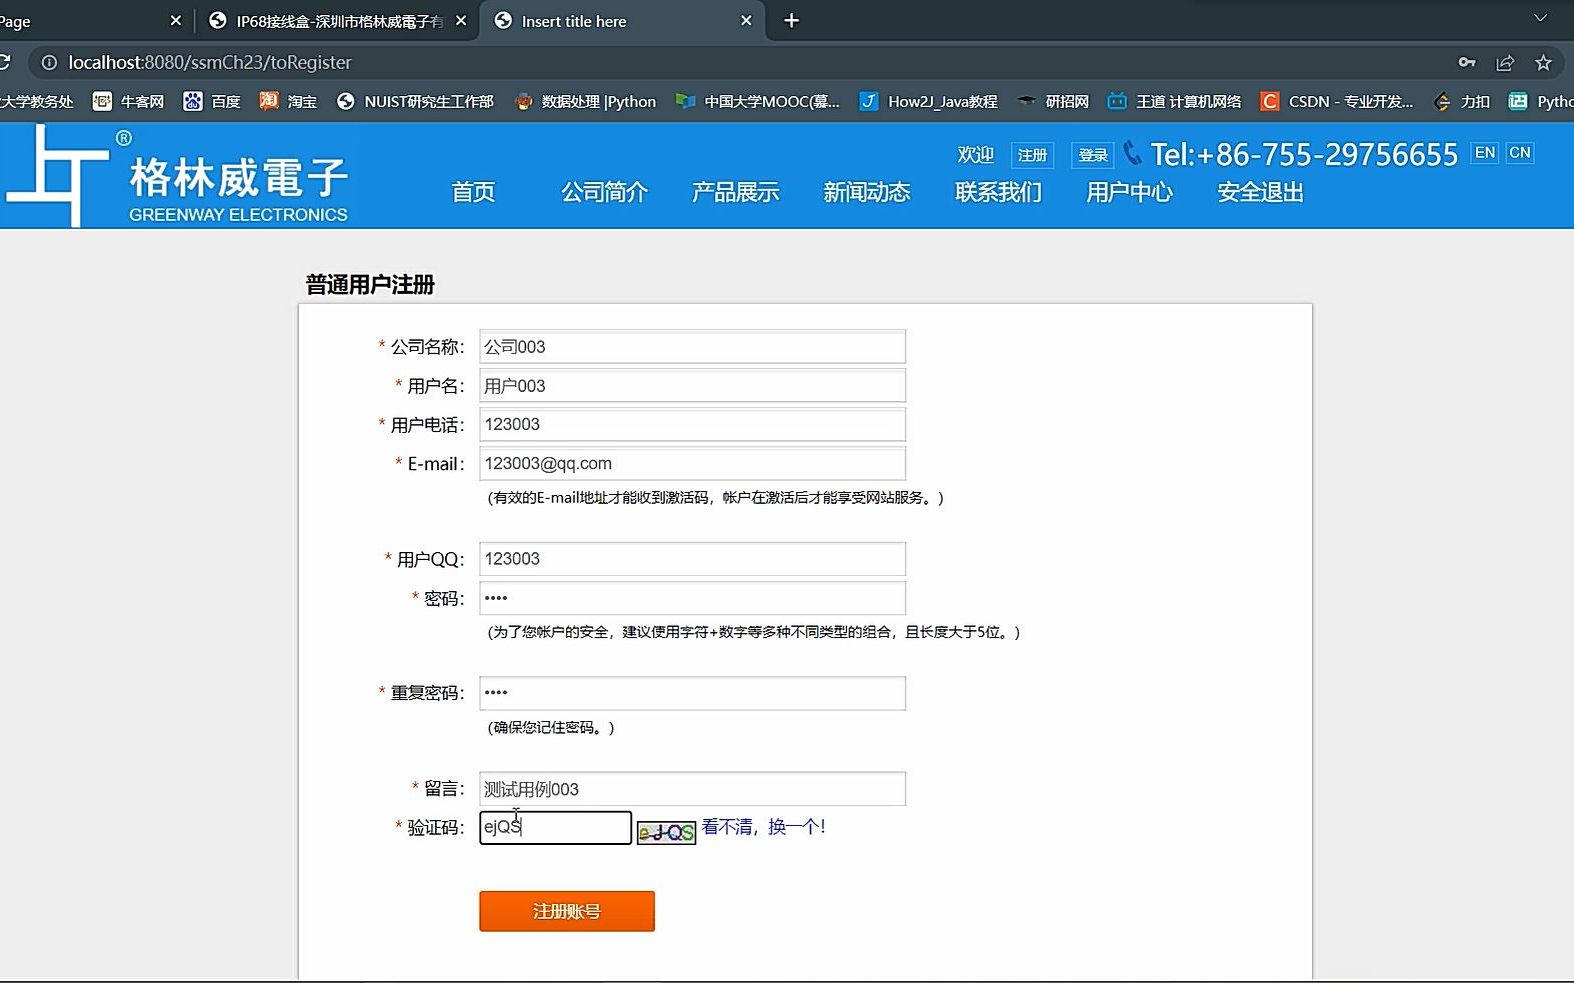Image resolution: width=1574 pixels, height=984 pixels.
Task: Switch to the IP68接线盒 tab
Action: 338,21
